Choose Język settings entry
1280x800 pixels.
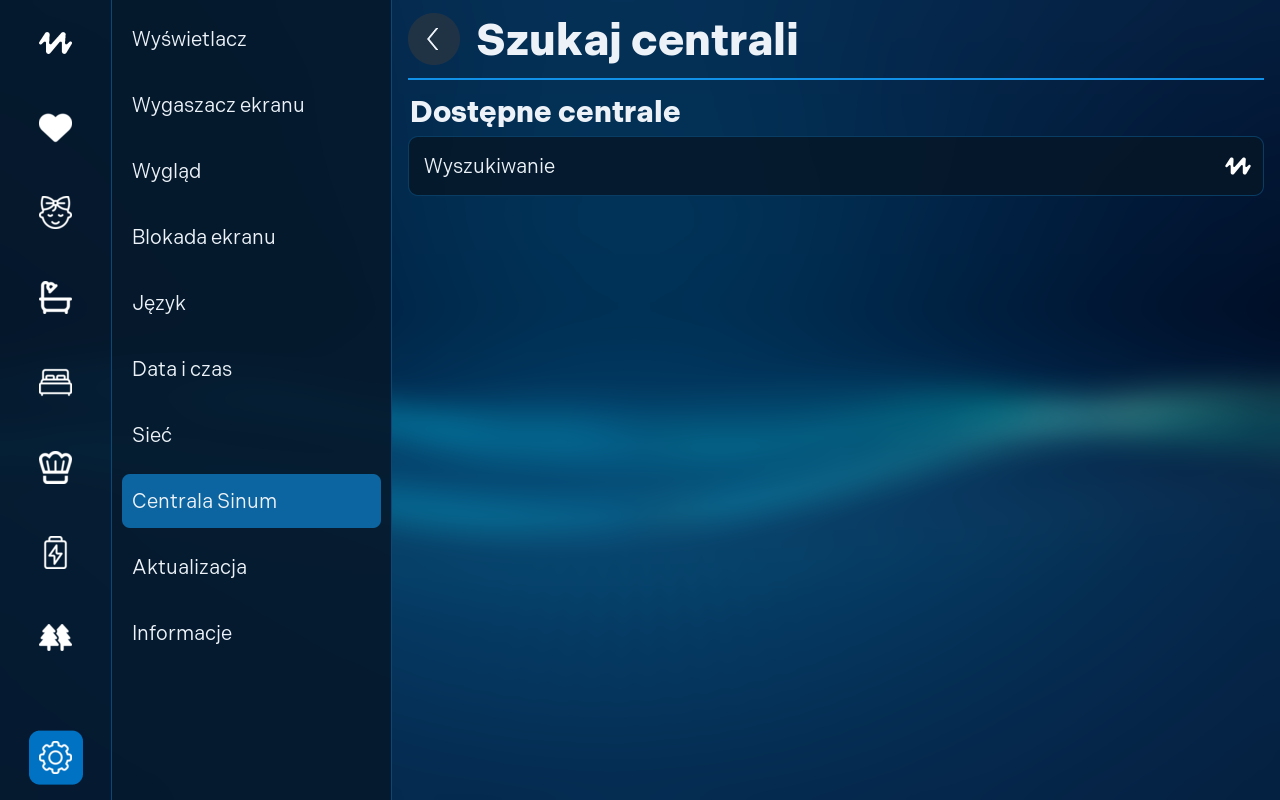251,303
